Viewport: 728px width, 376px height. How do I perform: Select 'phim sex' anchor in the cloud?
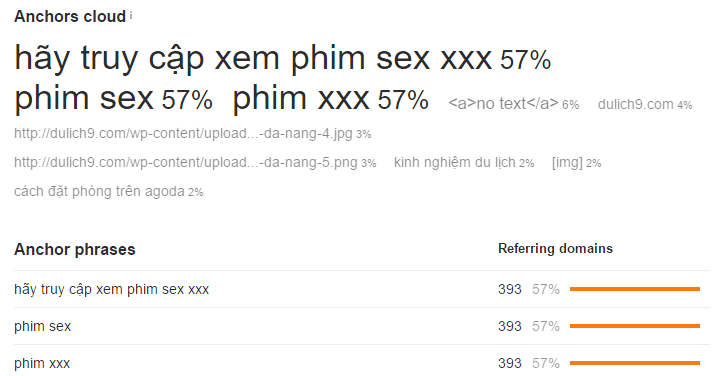84,99
